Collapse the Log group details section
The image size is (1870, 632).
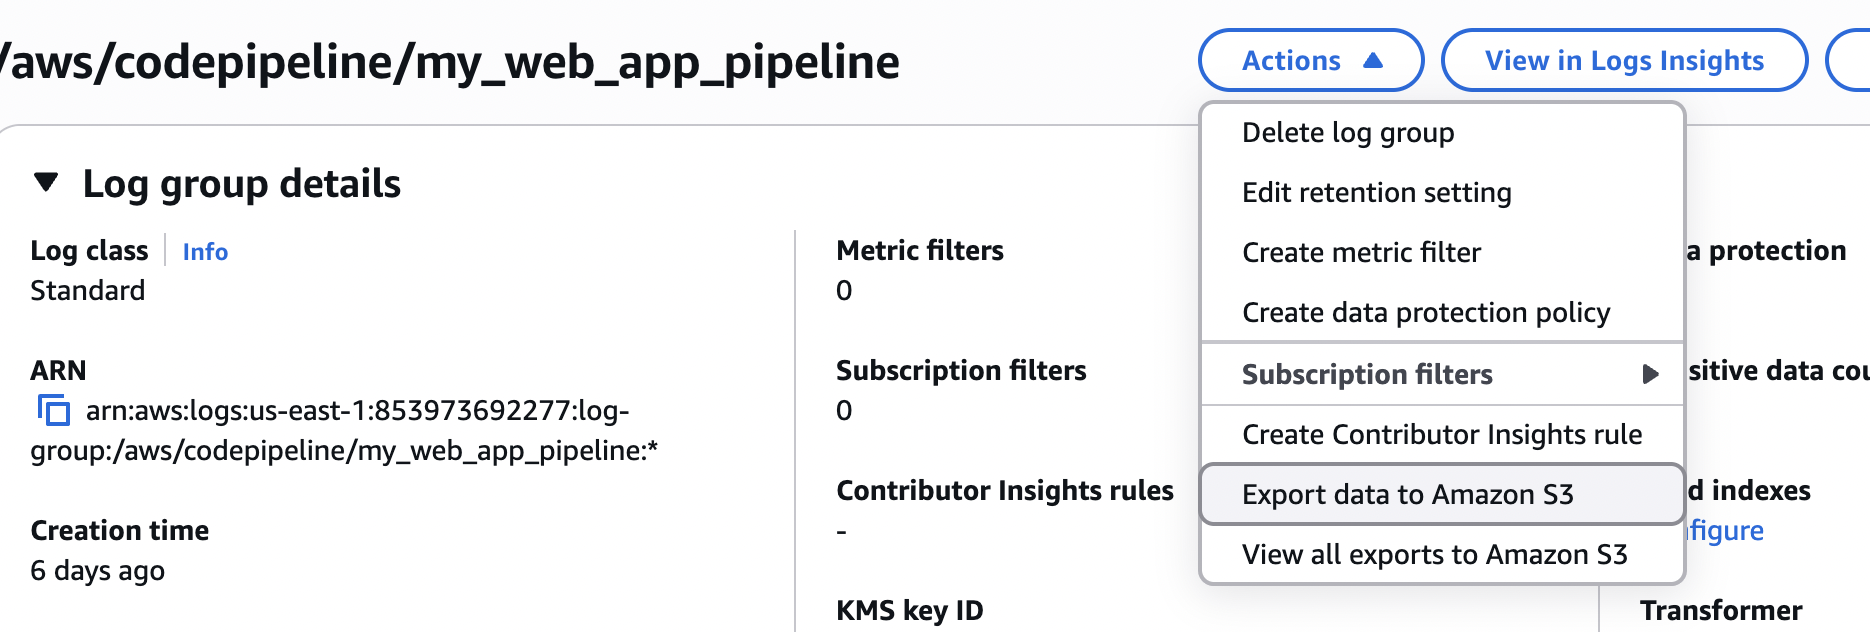[x=46, y=183]
